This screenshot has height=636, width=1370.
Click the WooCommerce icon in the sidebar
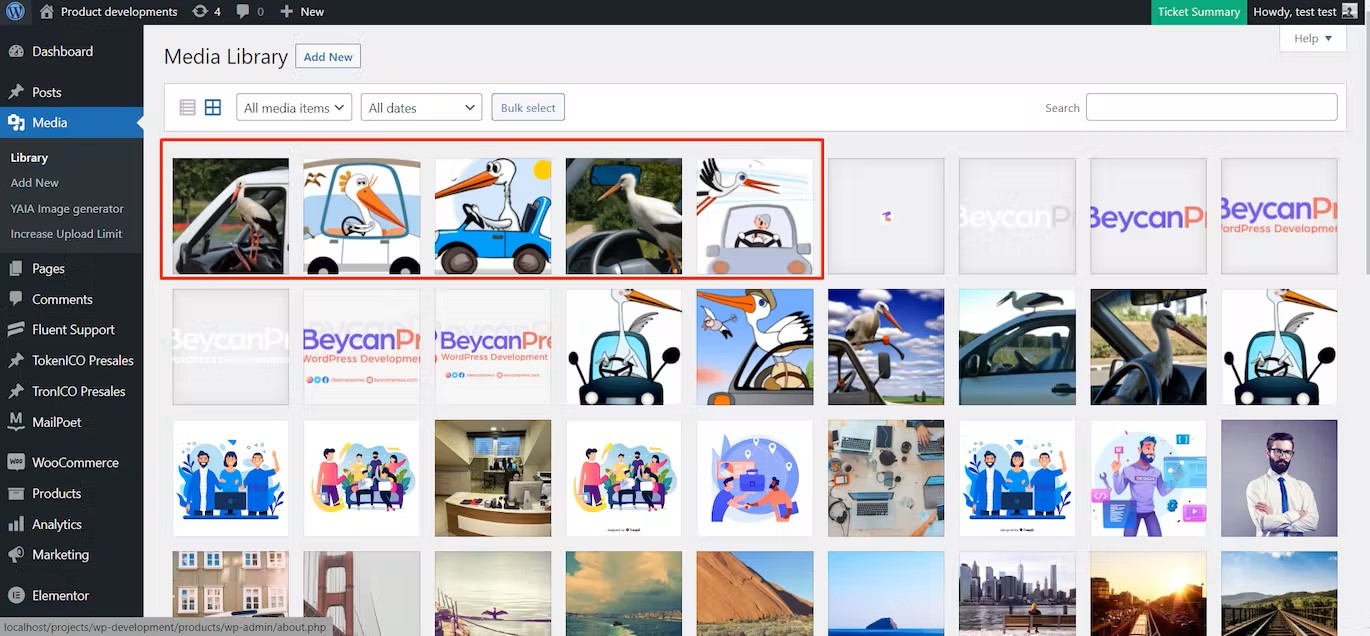[16, 463]
